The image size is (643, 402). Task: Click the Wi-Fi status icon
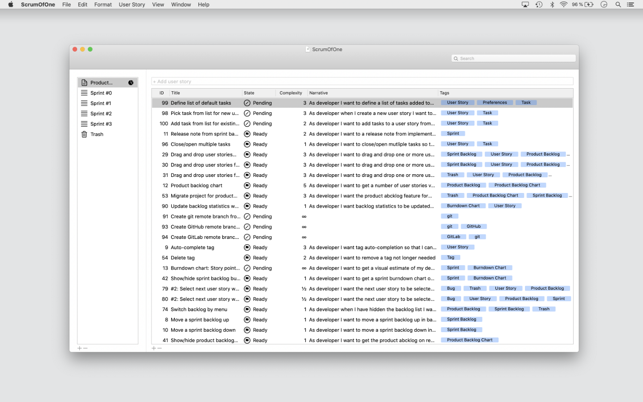[563, 5]
